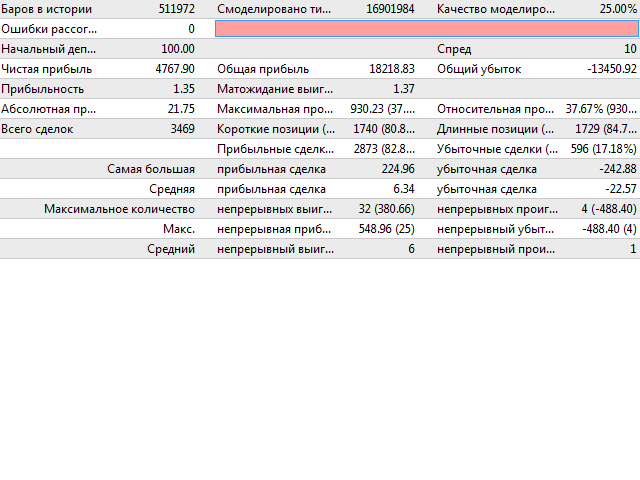Click the "Общий убыток" value -13450.92
The image size is (640, 480).
click(x=609, y=69)
